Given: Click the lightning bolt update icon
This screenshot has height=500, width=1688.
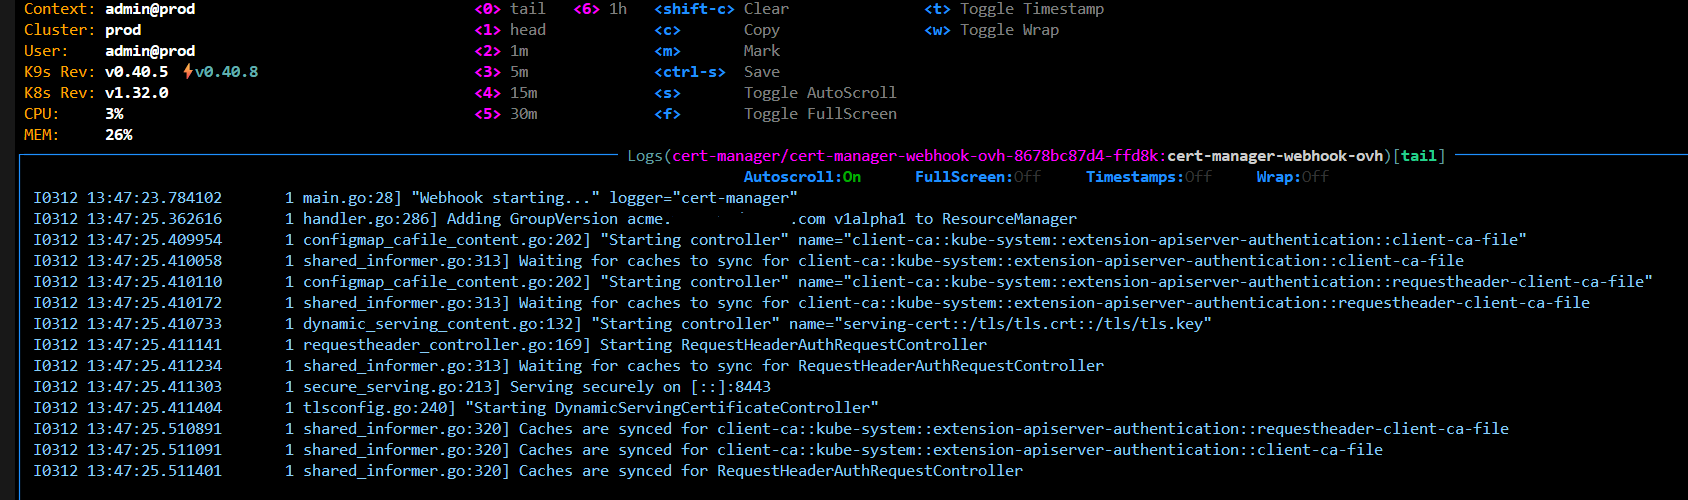Looking at the screenshot, I should [x=188, y=72].
